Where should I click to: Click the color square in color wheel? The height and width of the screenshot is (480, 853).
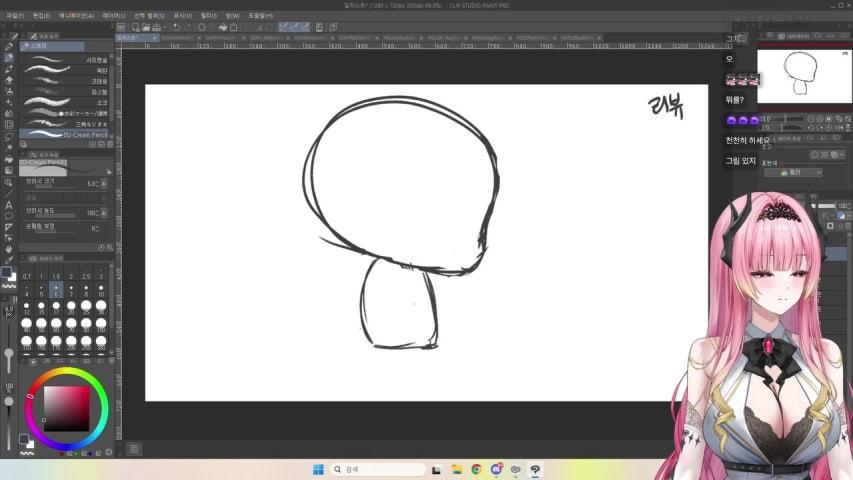click(66, 408)
